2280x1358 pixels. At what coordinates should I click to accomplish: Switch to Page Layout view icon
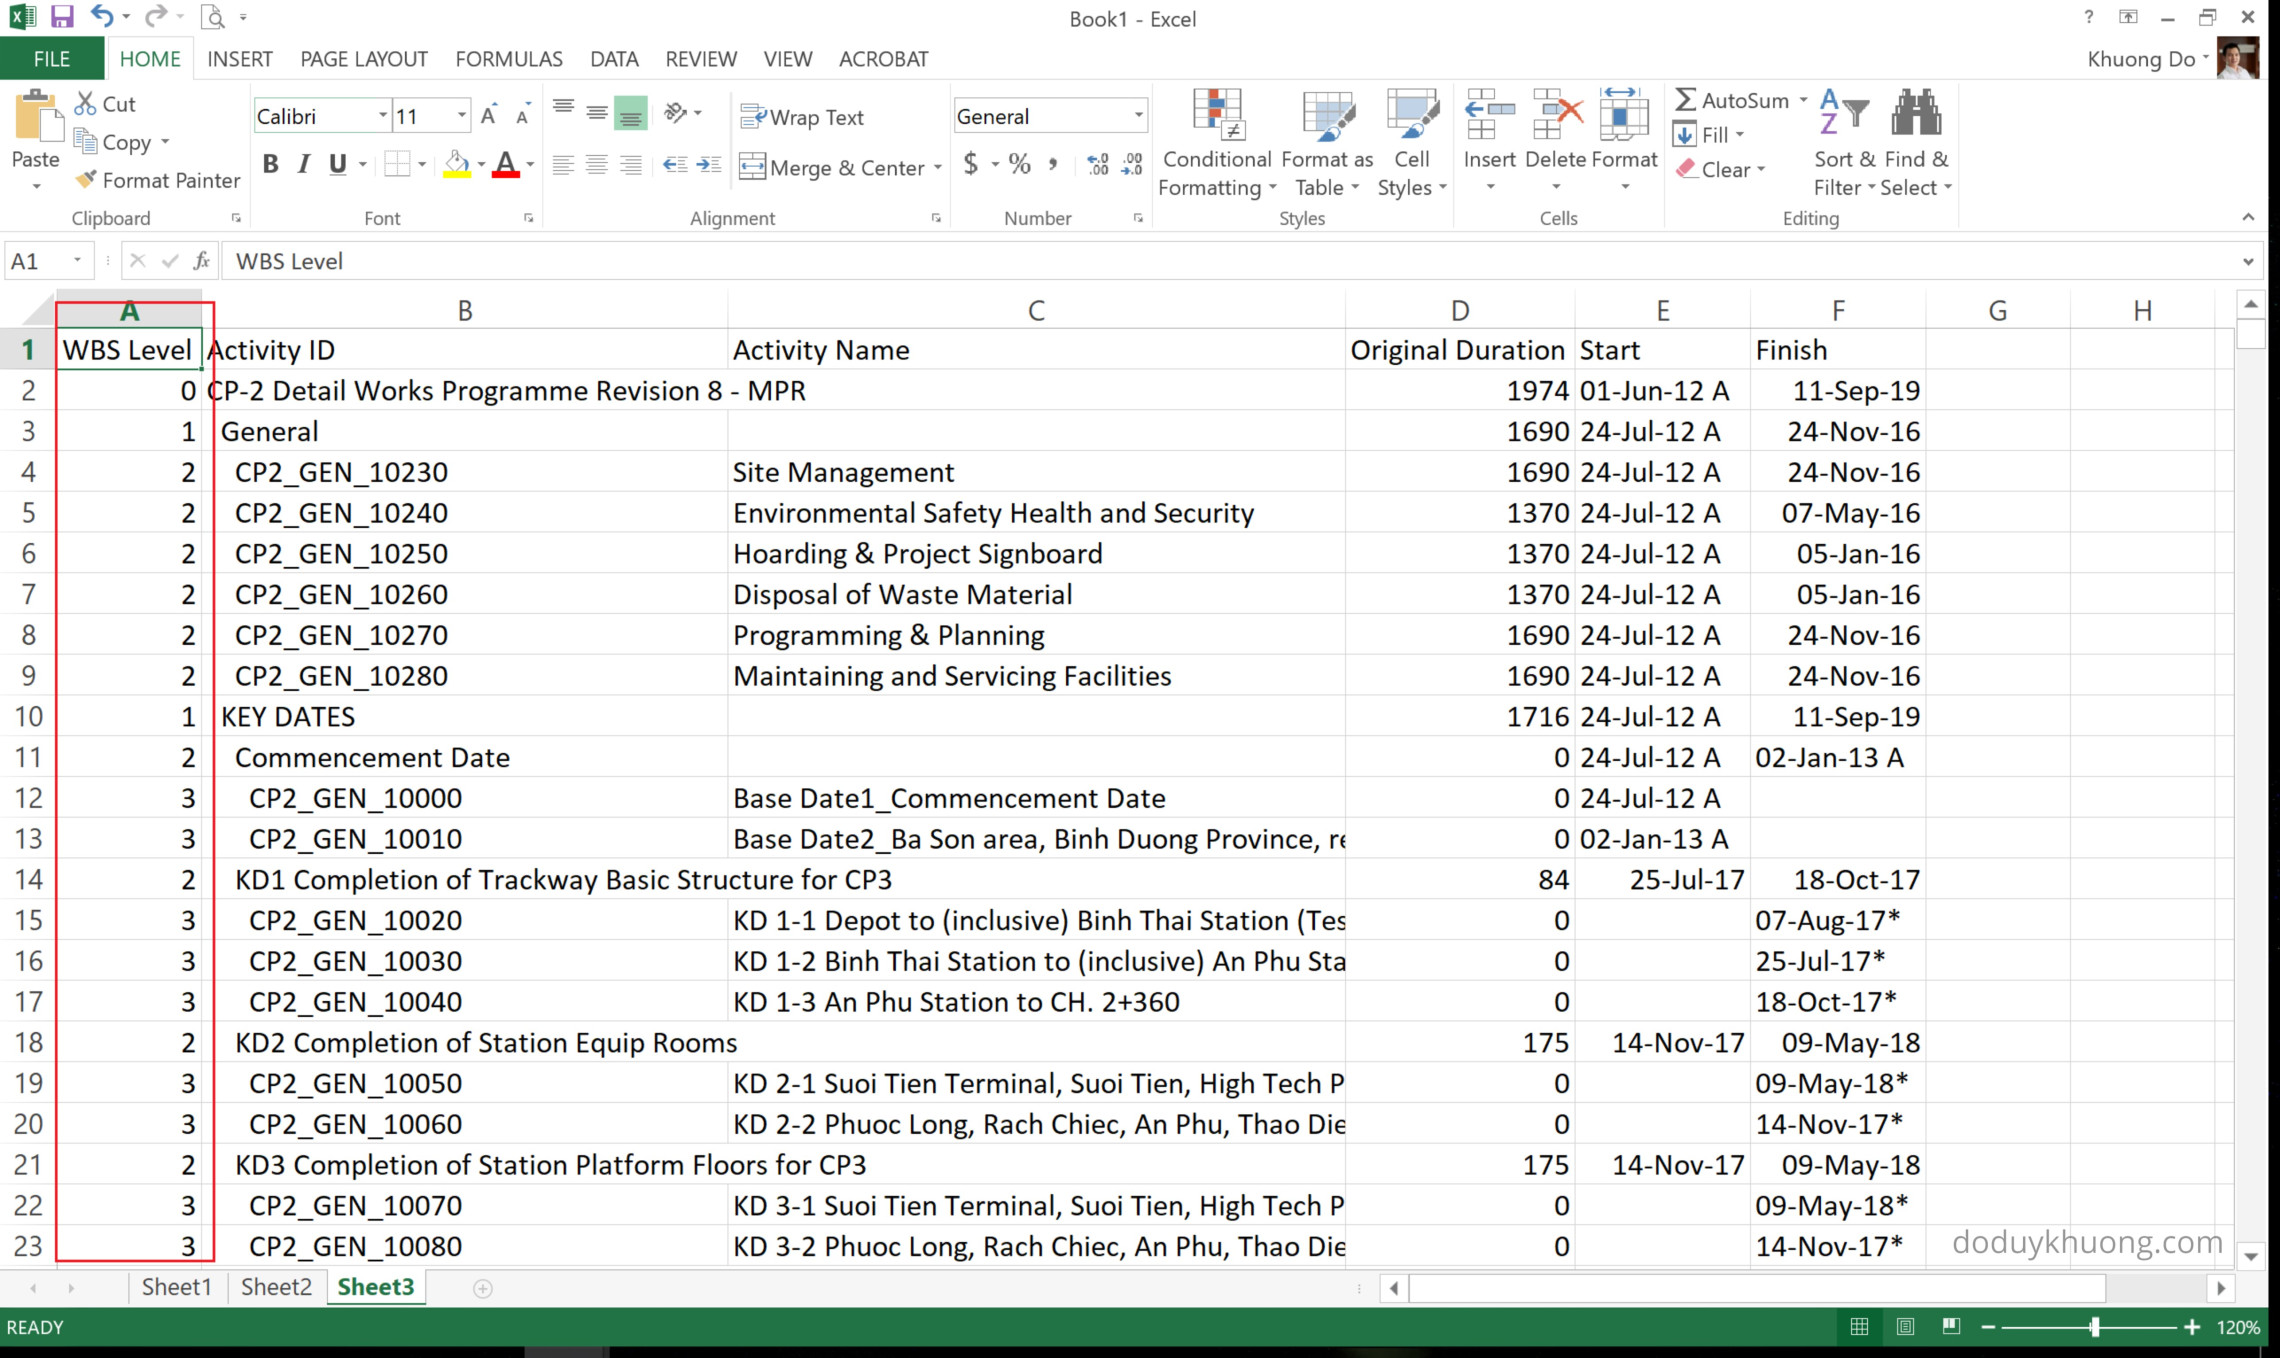click(1905, 1327)
